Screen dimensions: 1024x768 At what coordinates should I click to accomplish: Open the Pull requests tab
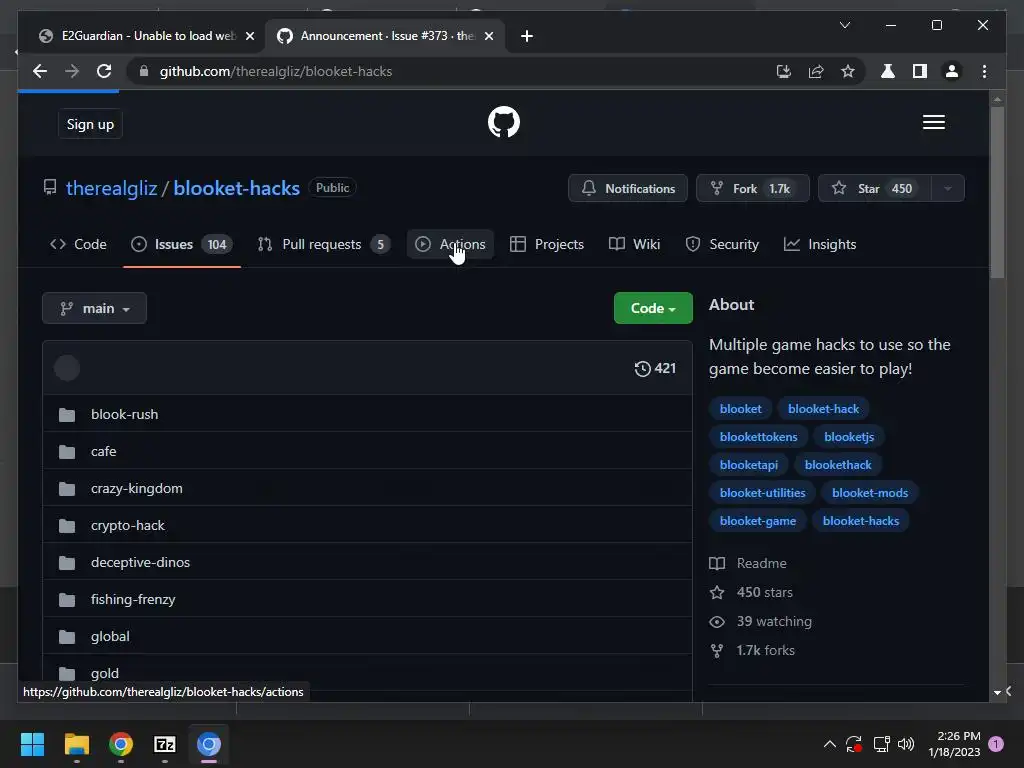coord(324,244)
